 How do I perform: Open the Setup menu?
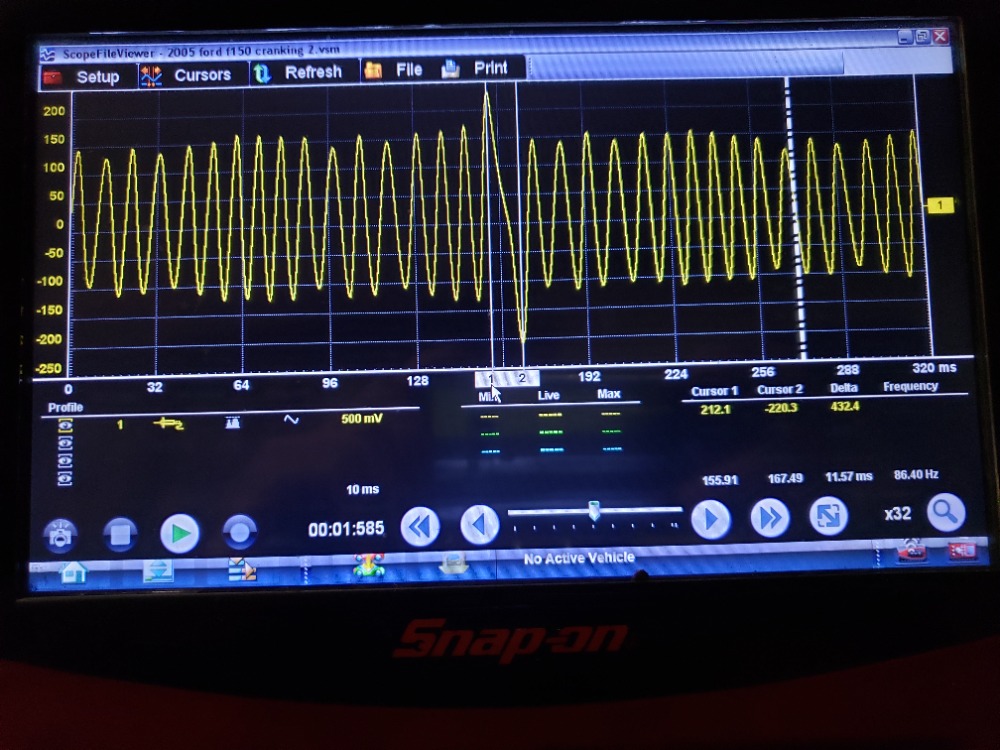pyautogui.click(x=83, y=76)
